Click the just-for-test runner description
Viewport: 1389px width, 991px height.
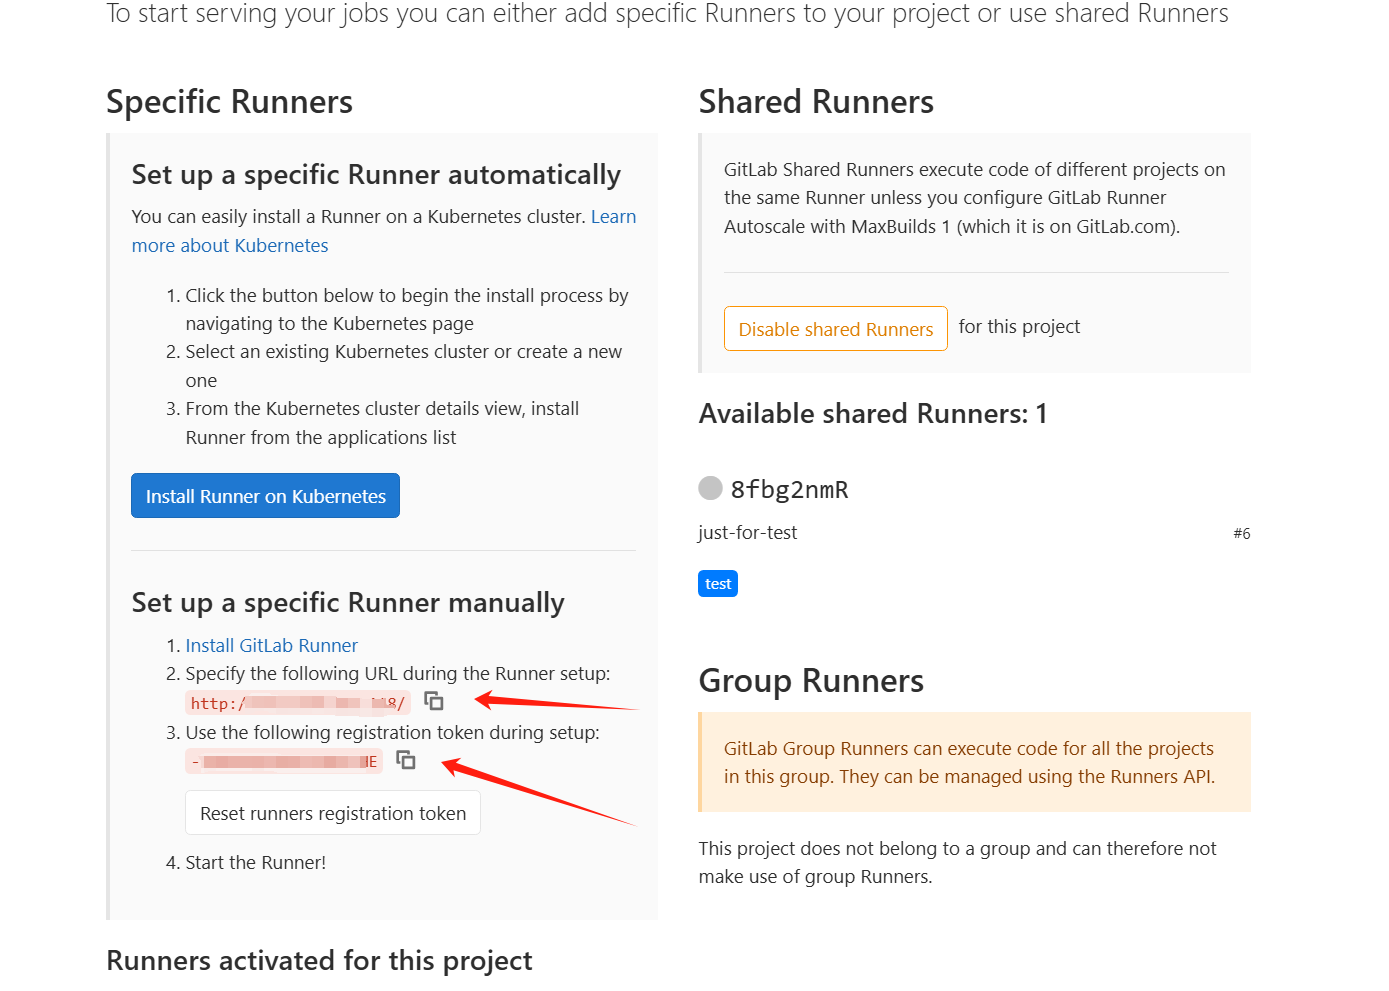tap(748, 533)
